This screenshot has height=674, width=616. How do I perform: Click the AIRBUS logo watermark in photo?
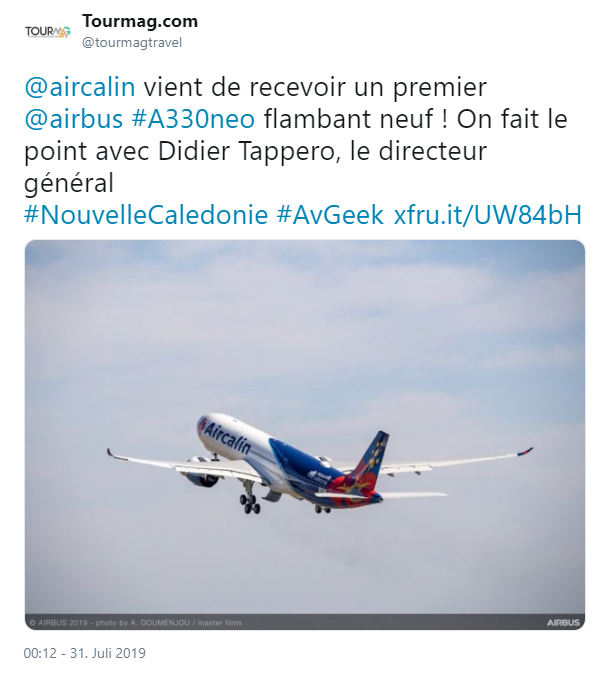tap(563, 622)
